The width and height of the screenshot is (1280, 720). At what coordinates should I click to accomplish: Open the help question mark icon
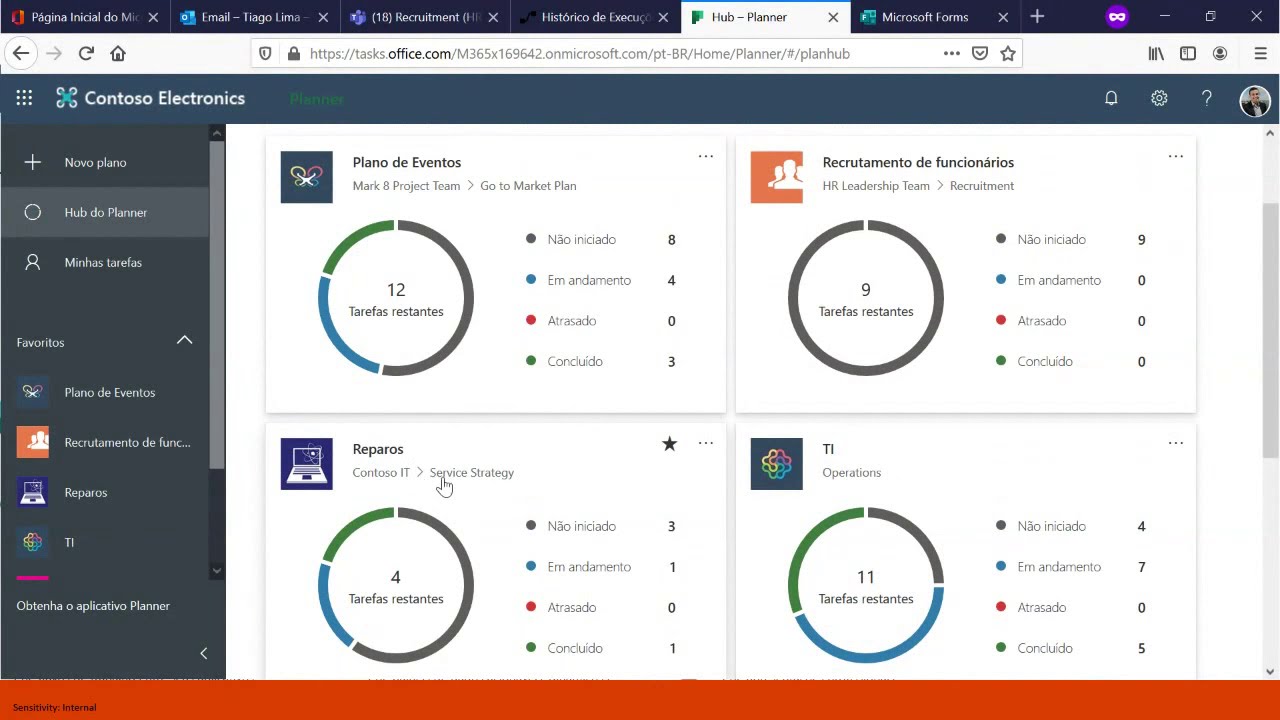(1207, 98)
